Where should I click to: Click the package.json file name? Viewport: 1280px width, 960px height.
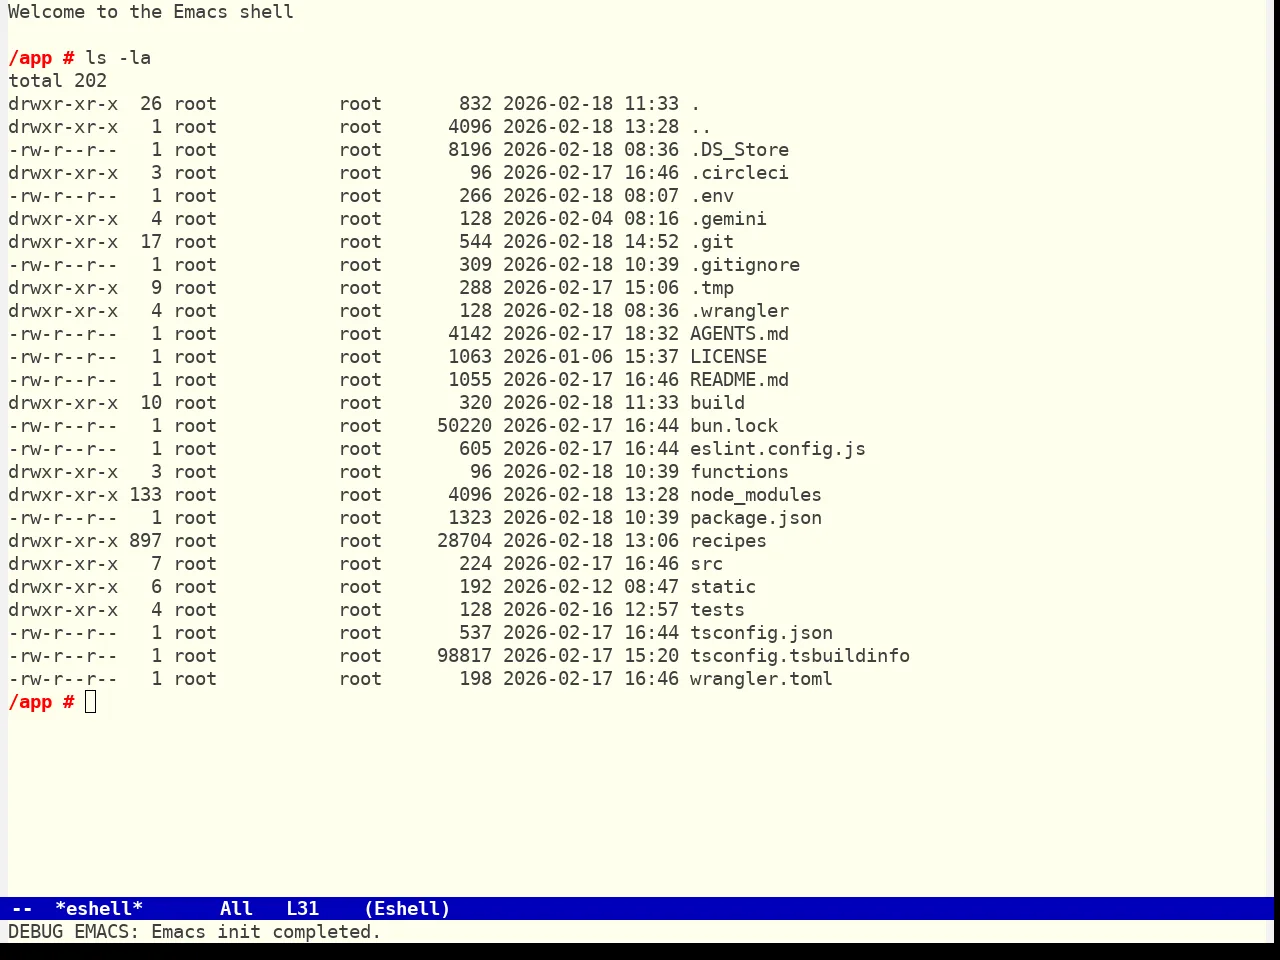tap(756, 518)
